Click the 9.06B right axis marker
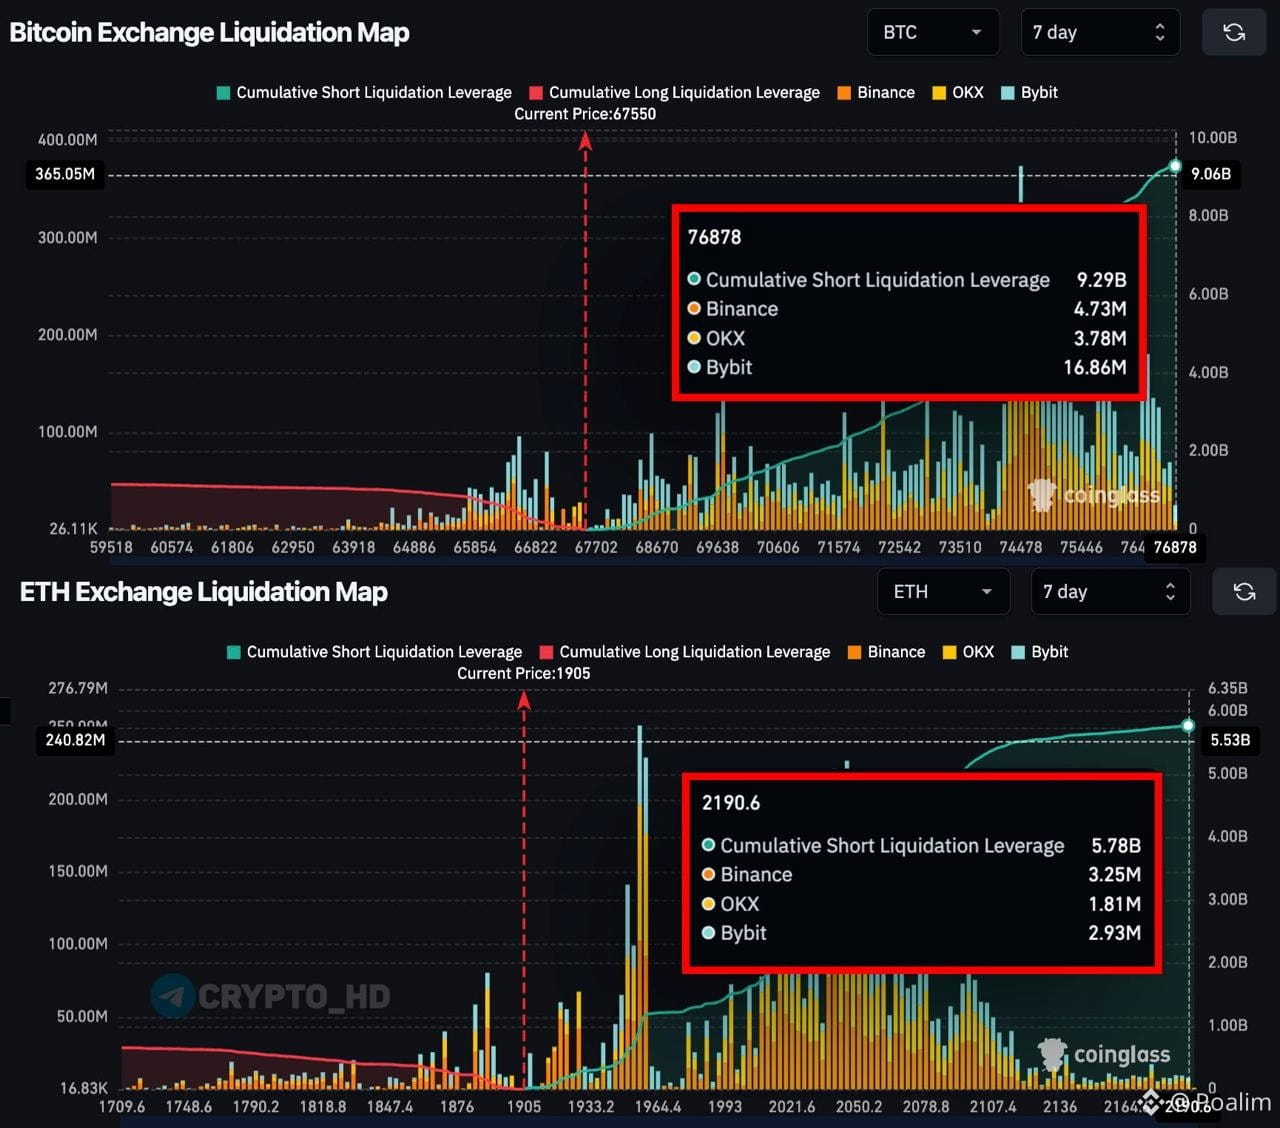This screenshot has height=1128, width=1280. click(x=1211, y=174)
